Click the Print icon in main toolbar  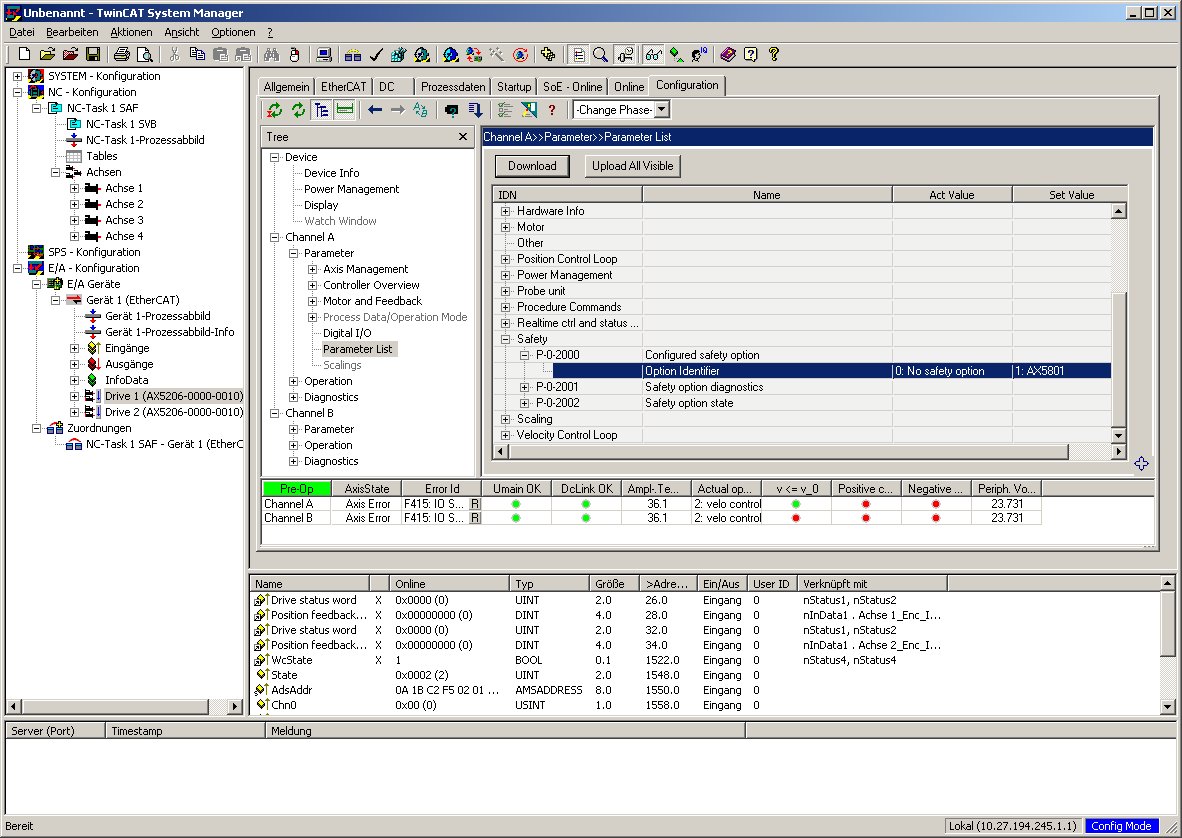point(121,54)
